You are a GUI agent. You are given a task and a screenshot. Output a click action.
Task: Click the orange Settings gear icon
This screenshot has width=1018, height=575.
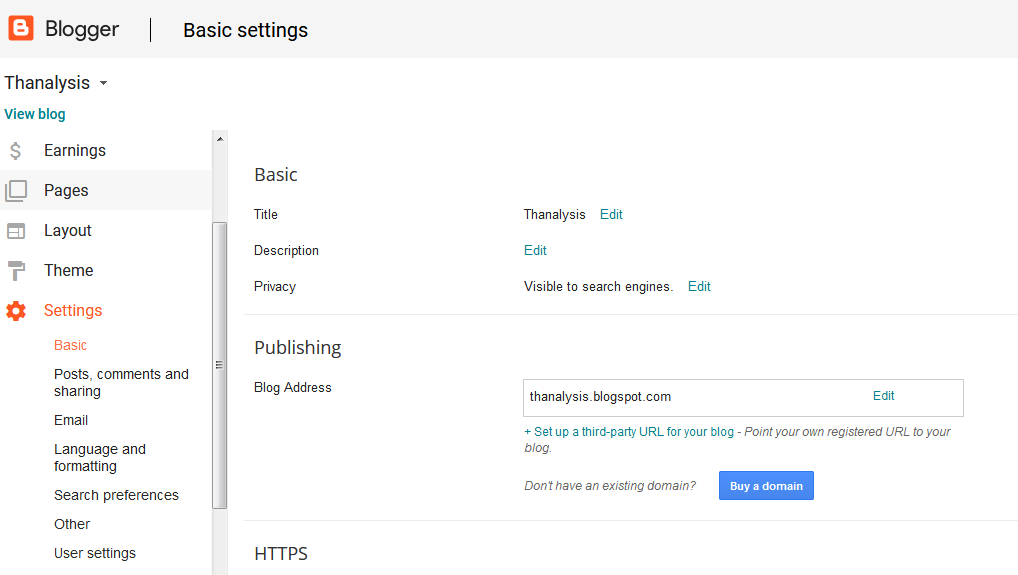pos(16,311)
